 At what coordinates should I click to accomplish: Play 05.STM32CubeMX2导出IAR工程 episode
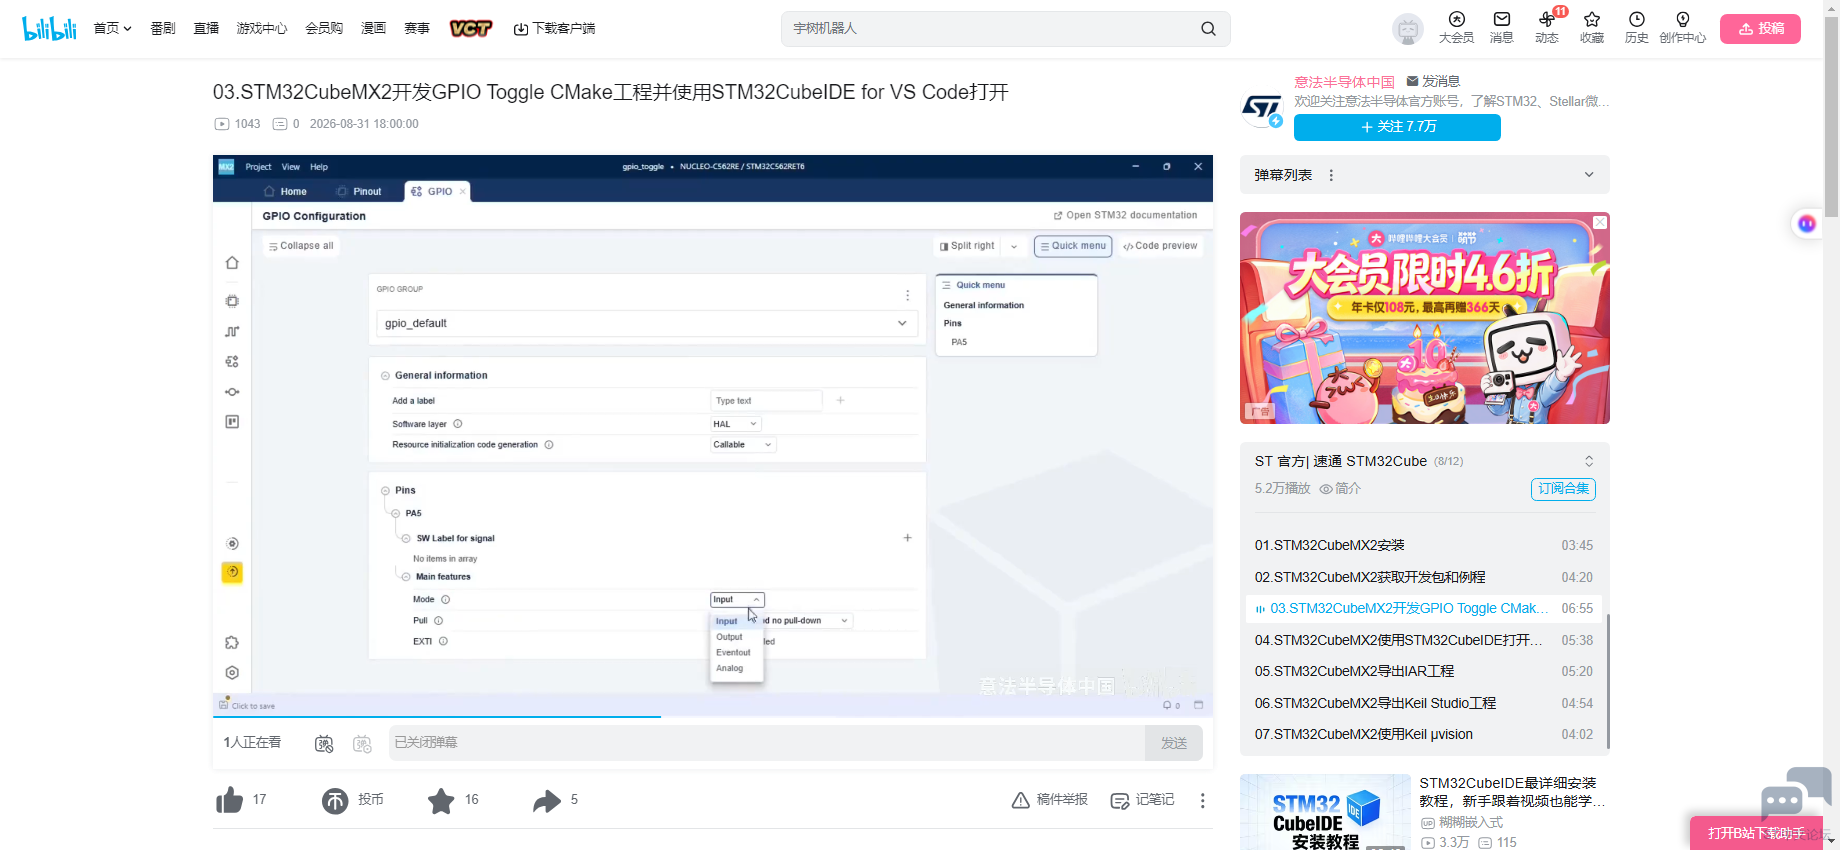coord(1424,672)
